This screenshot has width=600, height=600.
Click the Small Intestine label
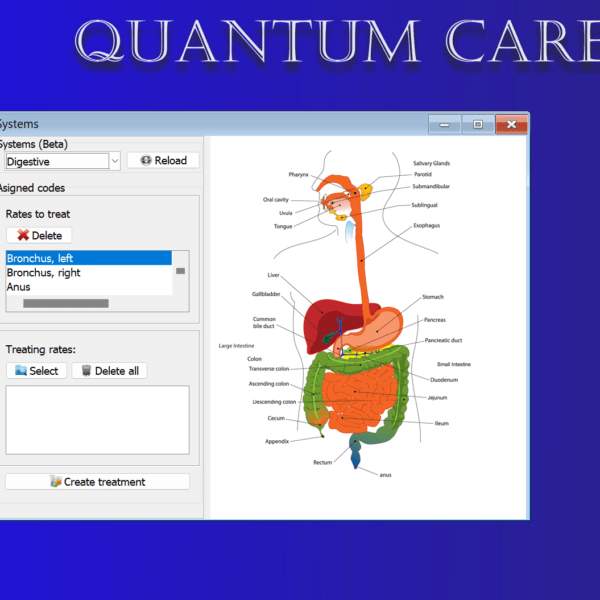(454, 364)
